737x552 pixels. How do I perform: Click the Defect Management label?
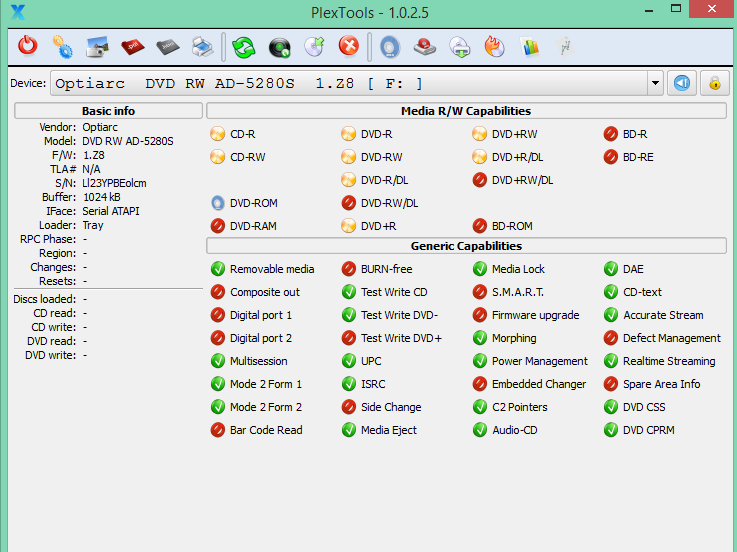point(672,338)
